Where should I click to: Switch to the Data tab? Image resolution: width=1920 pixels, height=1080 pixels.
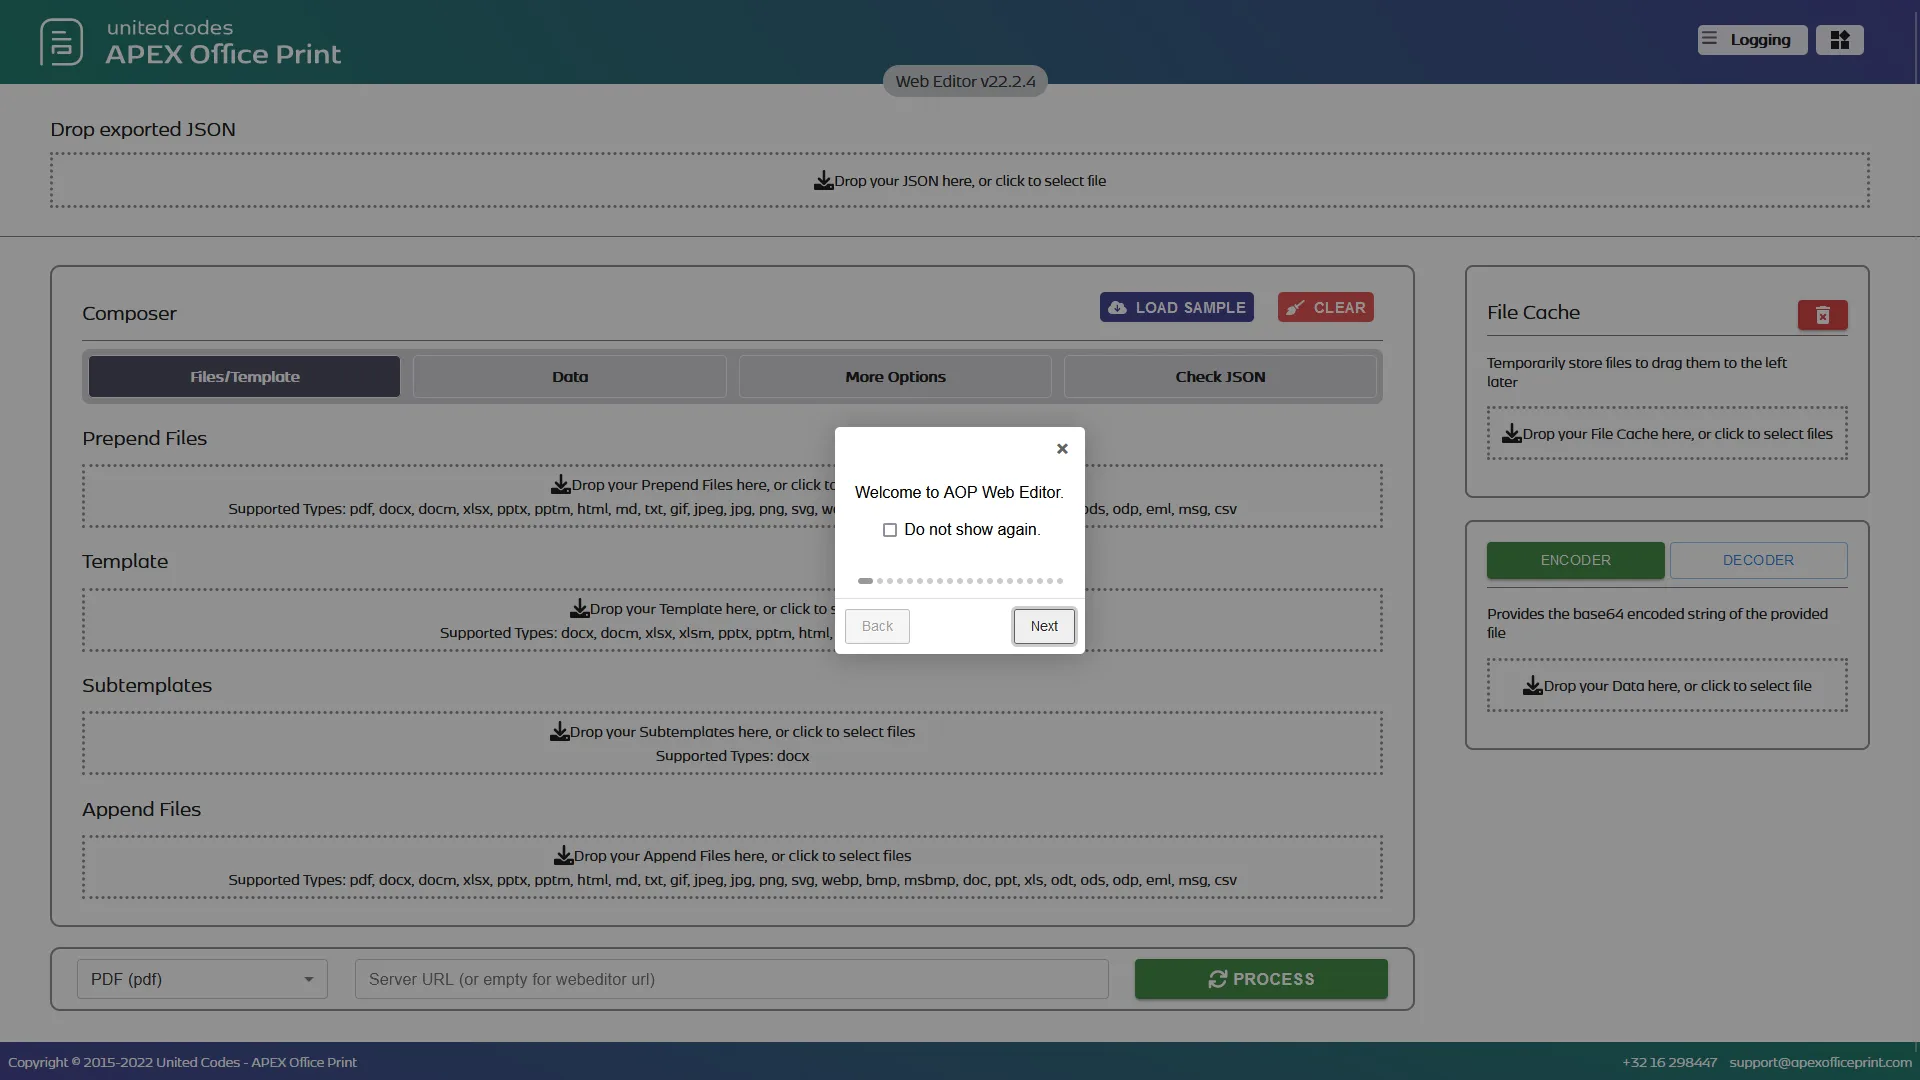click(570, 377)
